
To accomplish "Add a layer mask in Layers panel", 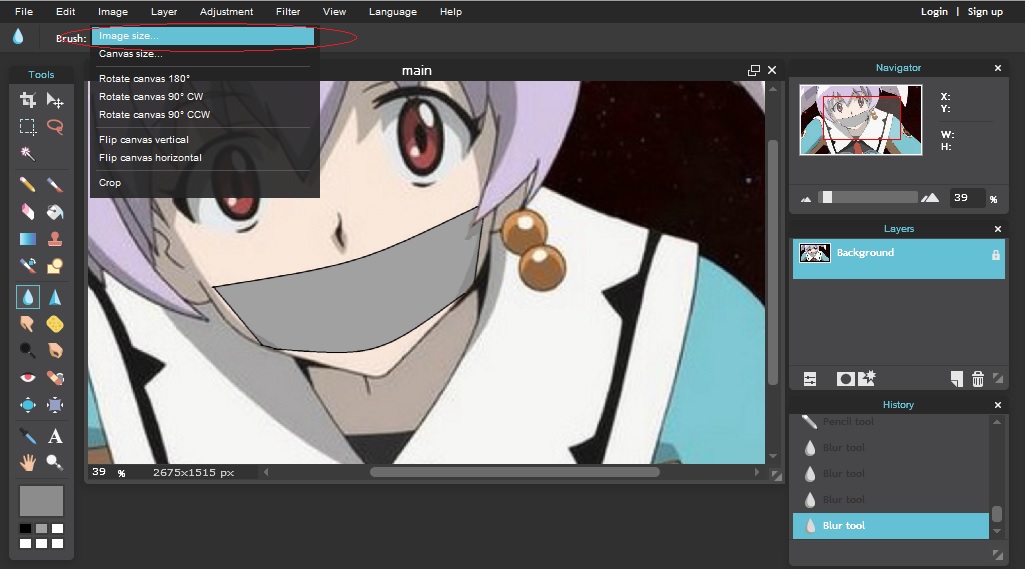I will click(x=845, y=379).
